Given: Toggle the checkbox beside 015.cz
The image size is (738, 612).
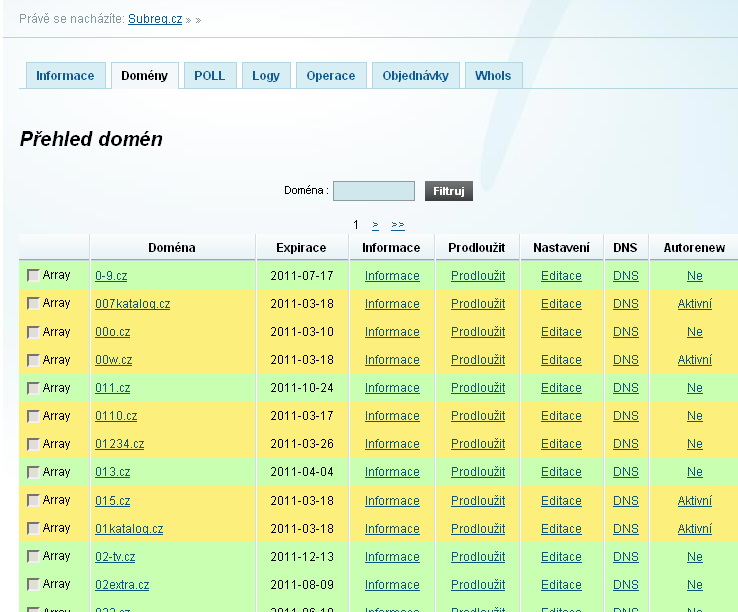Looking at the screenshot, I should click(34, 500).
